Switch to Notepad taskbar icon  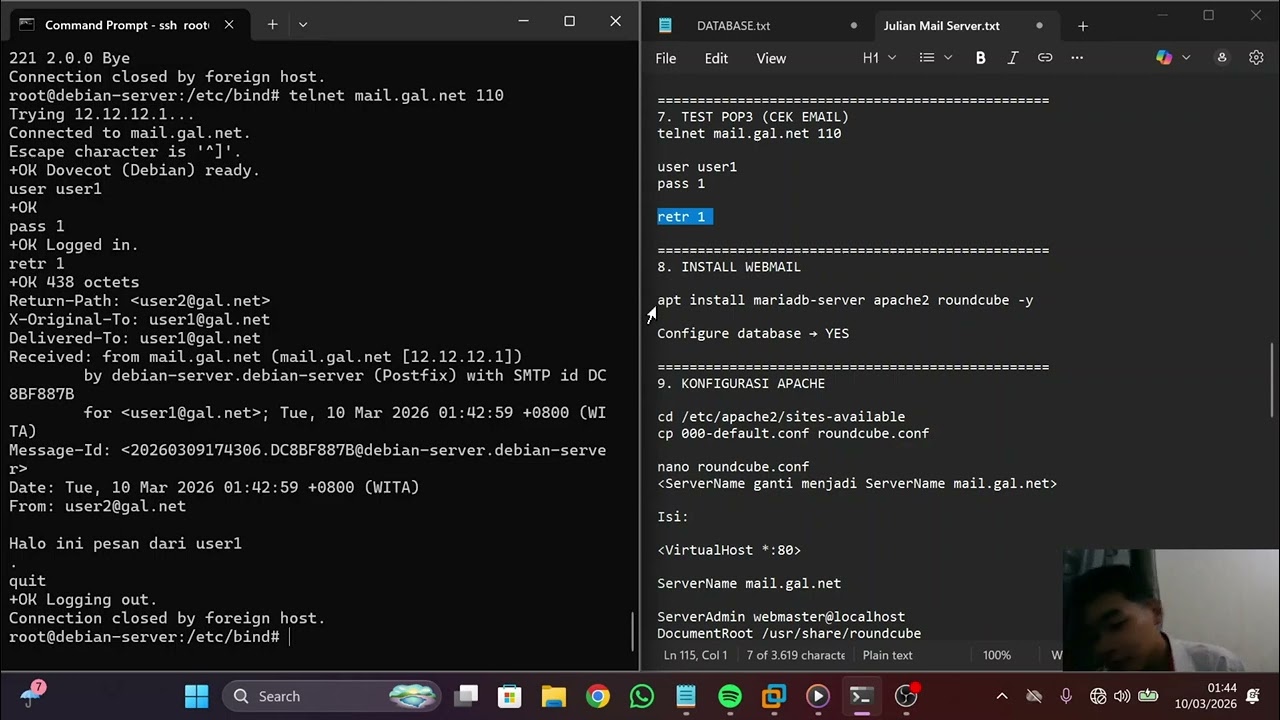[686, 696]
